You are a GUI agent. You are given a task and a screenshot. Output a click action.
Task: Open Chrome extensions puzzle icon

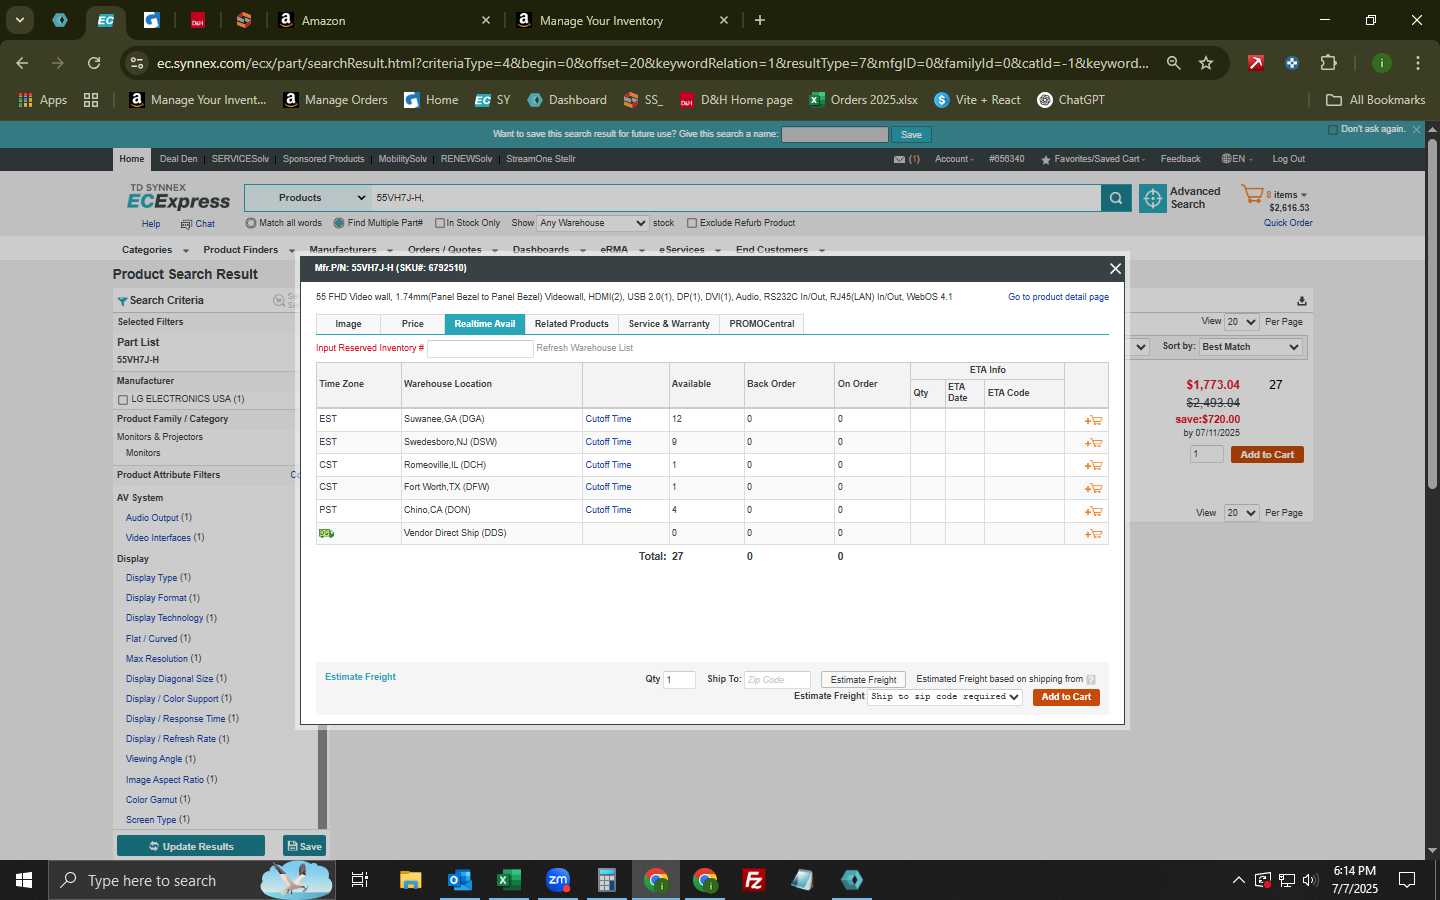[1328, 63]
